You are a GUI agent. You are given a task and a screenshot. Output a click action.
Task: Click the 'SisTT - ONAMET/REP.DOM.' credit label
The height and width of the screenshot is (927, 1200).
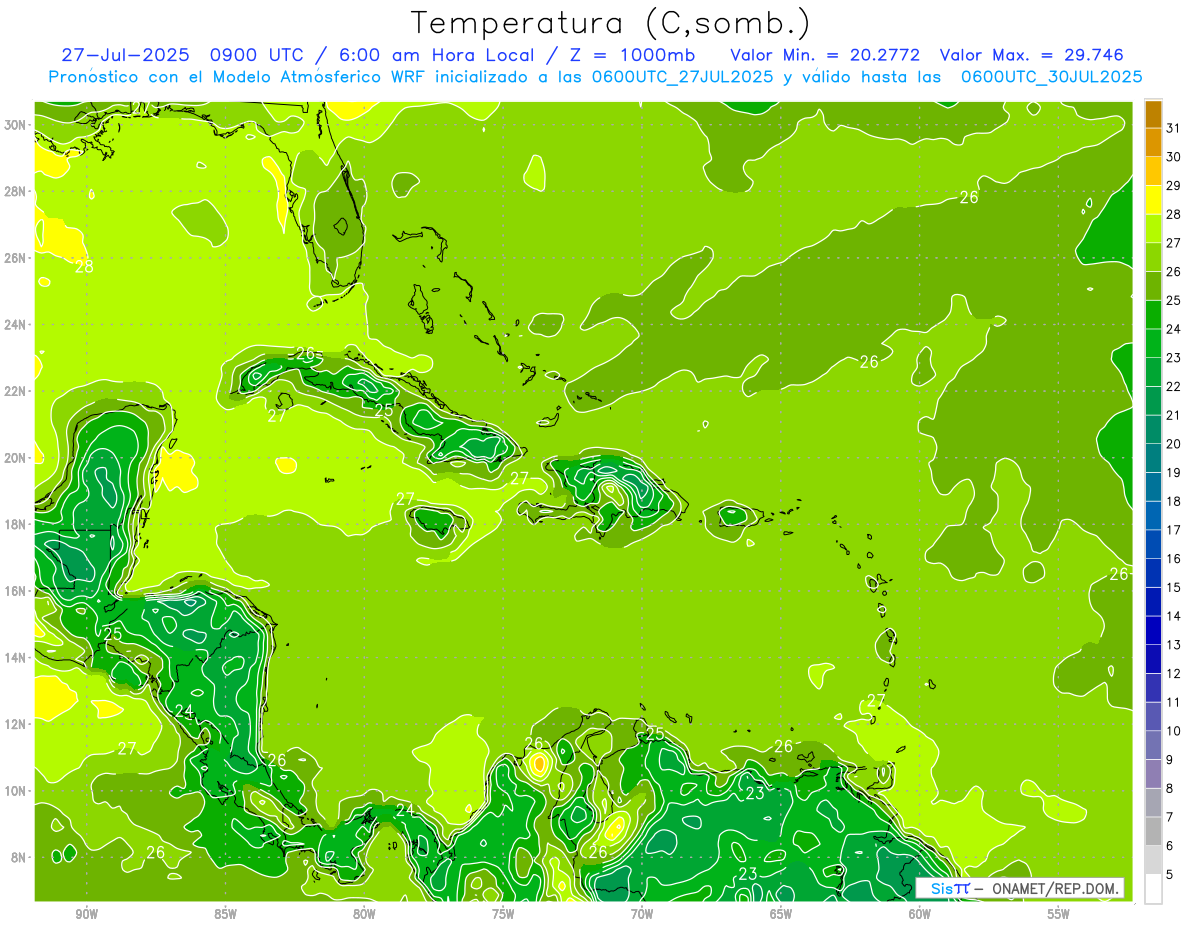1019,888
